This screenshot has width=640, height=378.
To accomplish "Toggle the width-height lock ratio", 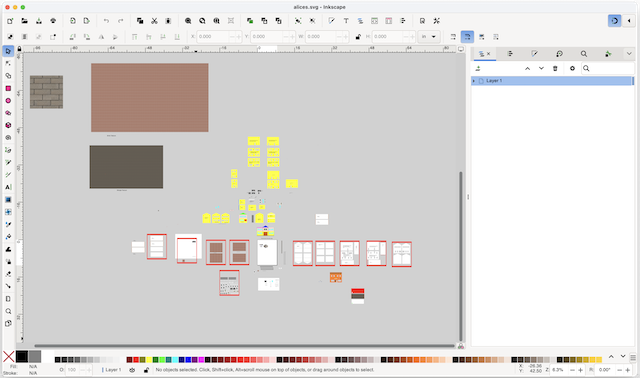I will pyautogui.click(x=358, y=37).
